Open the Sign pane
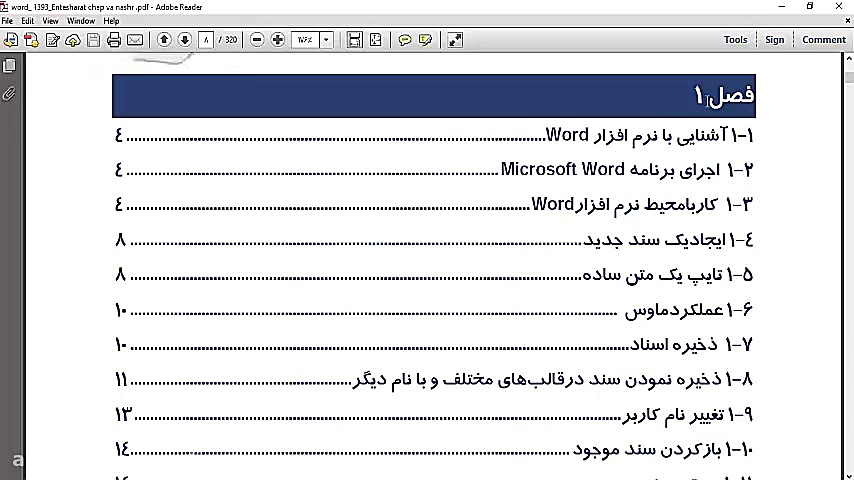The width and height of the screenshot is (854, 480). [x=774, y=40]
